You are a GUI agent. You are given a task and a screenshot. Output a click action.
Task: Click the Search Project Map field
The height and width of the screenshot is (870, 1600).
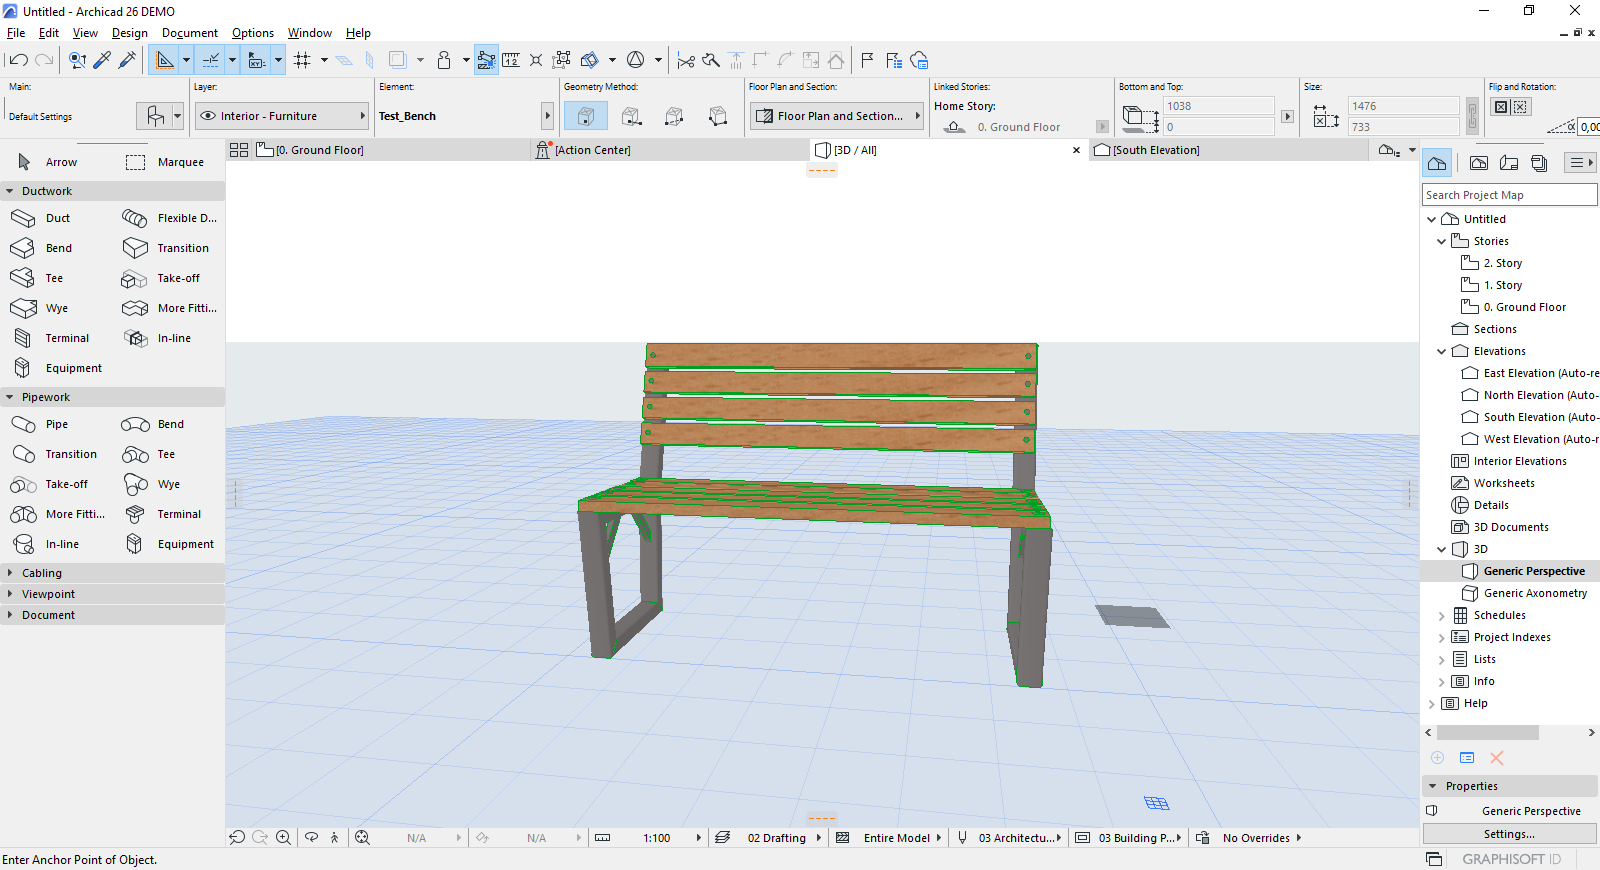(1509, 195)
